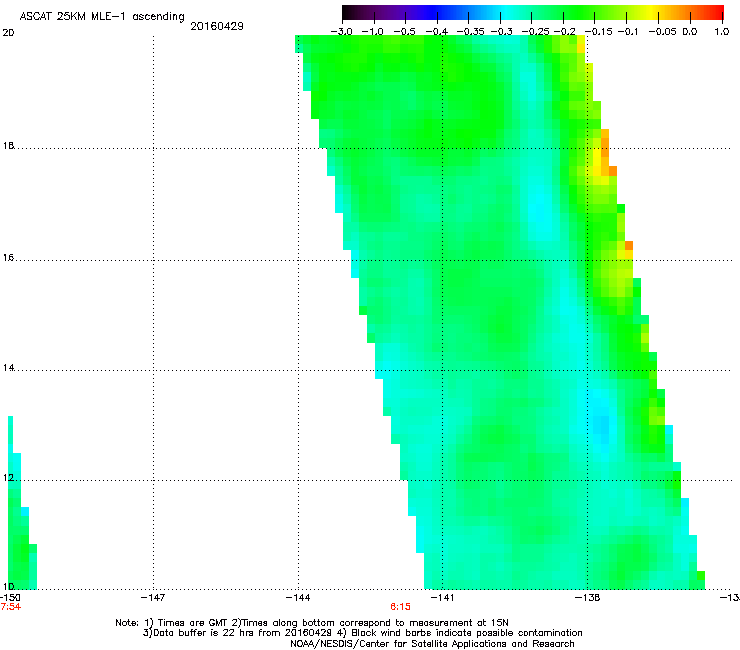Click the colorbar label -0.15
Screen dimensions: 740x650
click(x=598, y=32)
